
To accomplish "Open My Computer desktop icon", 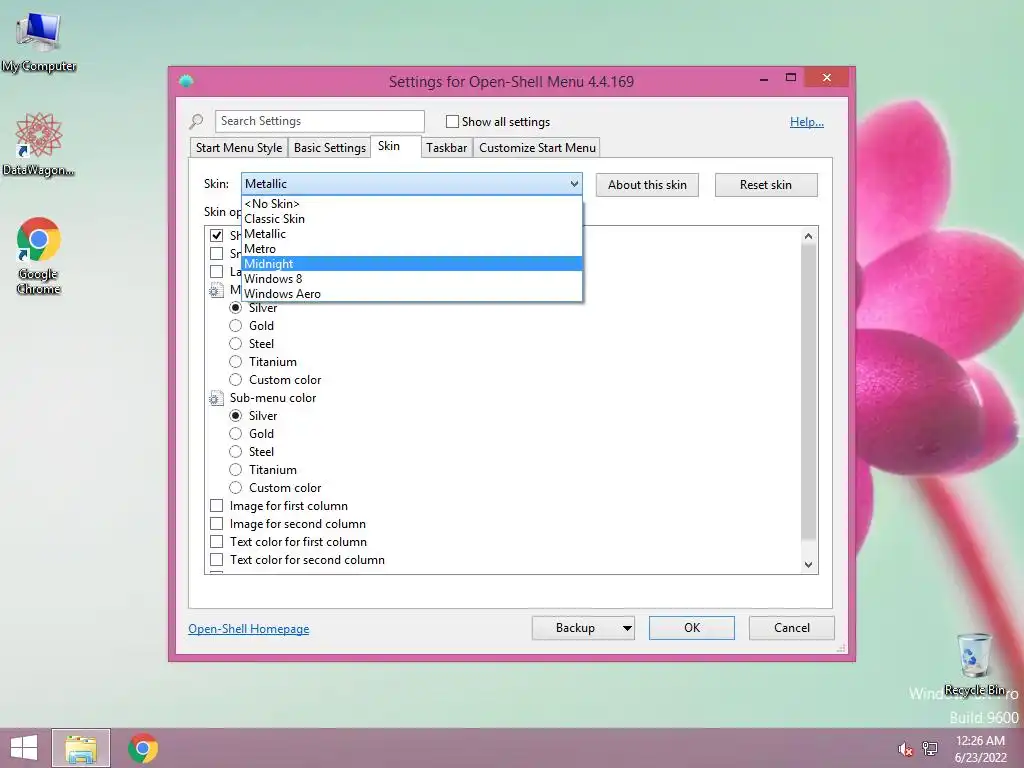I will click(x=39, y=42).
